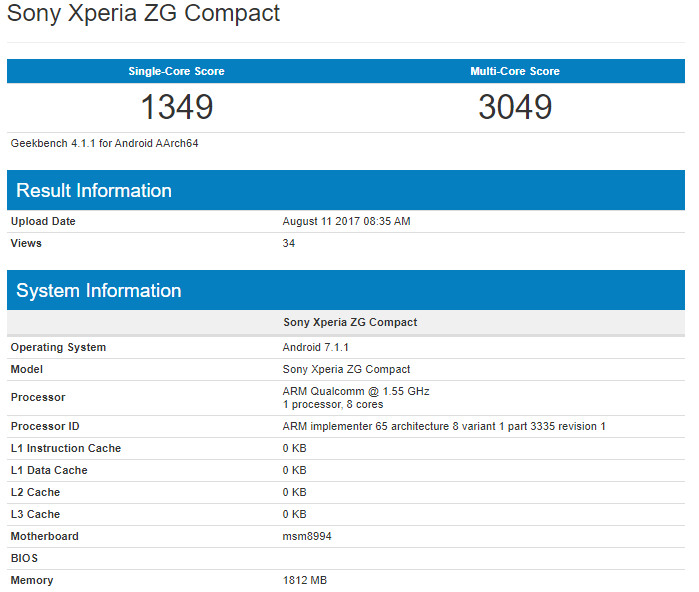Select the ARM Qualcomm 1.55 GHz processor text
The height and width of the screenshot is (592, 699).
356,391
